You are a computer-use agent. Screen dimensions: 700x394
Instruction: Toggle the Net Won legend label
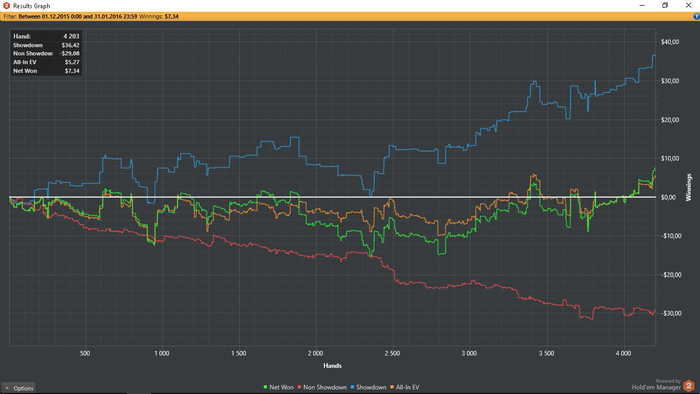(281, 387)
